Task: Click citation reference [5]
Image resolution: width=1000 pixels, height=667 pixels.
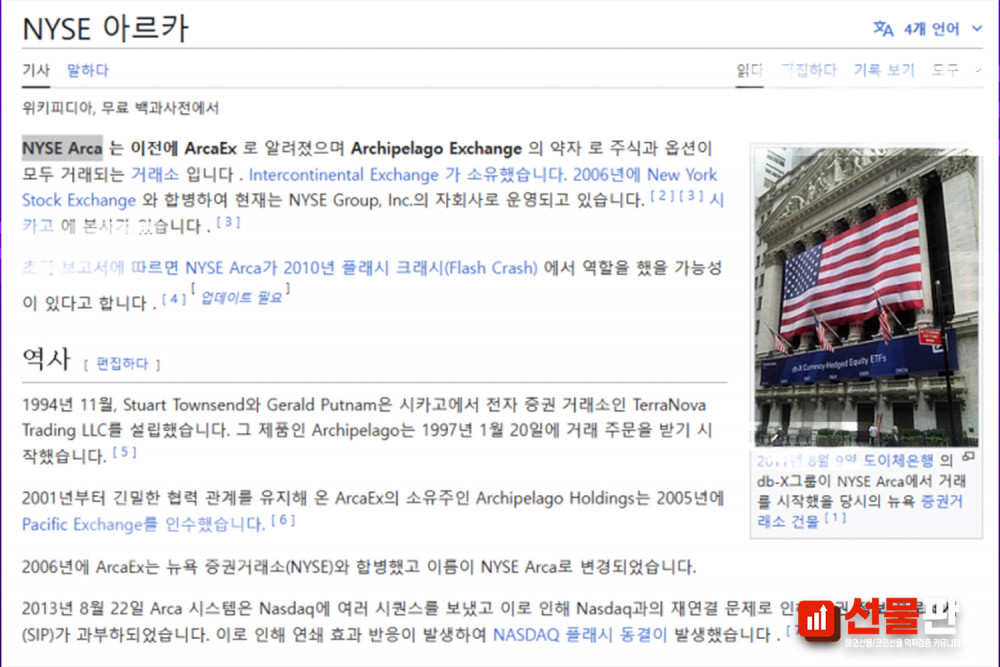Action: [x=124, y=453]
